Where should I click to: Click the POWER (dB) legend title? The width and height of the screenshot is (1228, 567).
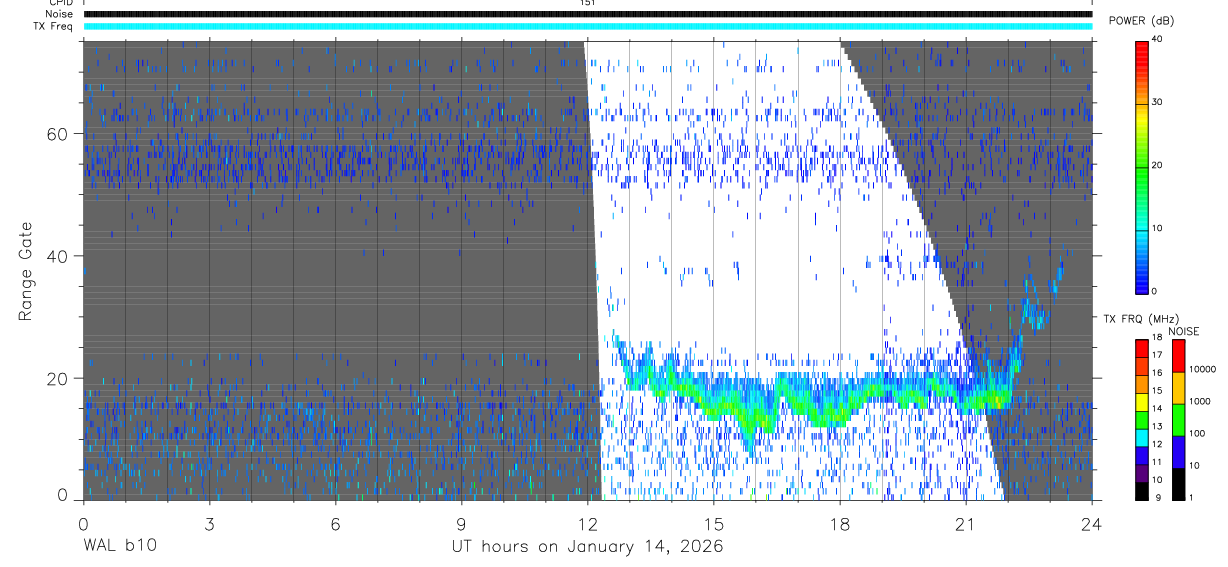click(x=1142, y=21)
